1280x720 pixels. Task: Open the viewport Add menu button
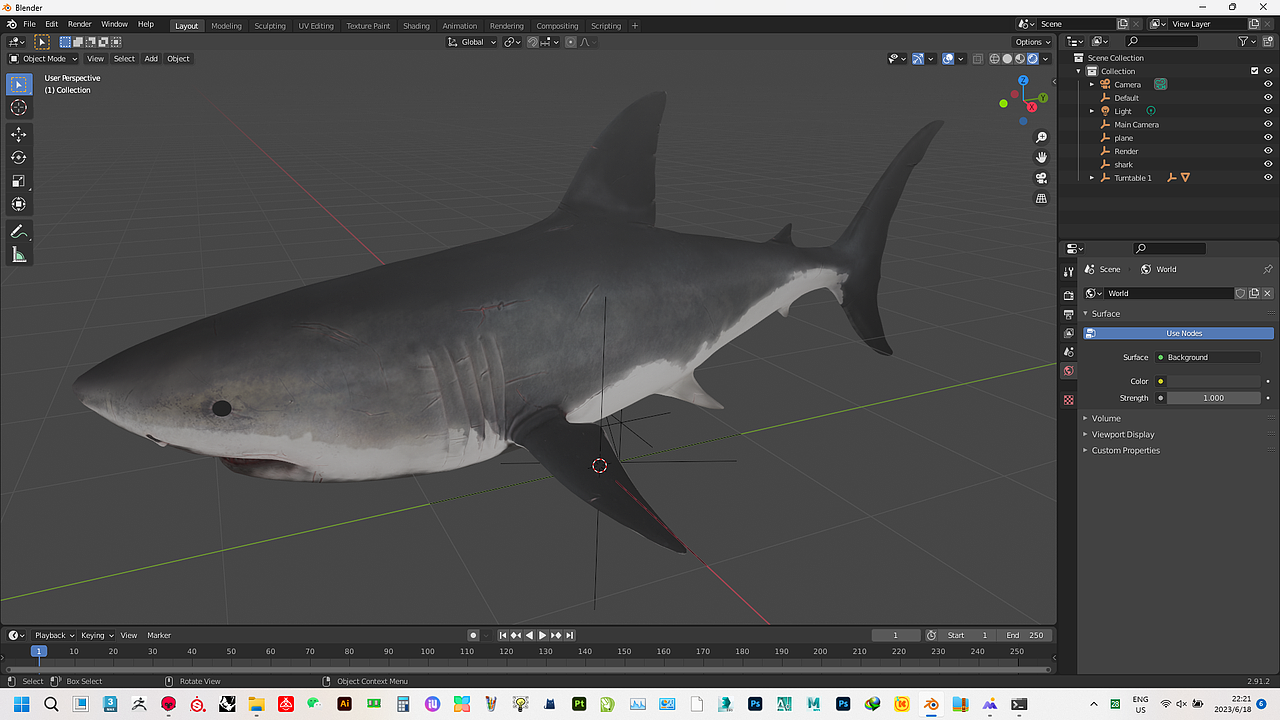pos(151,58)
